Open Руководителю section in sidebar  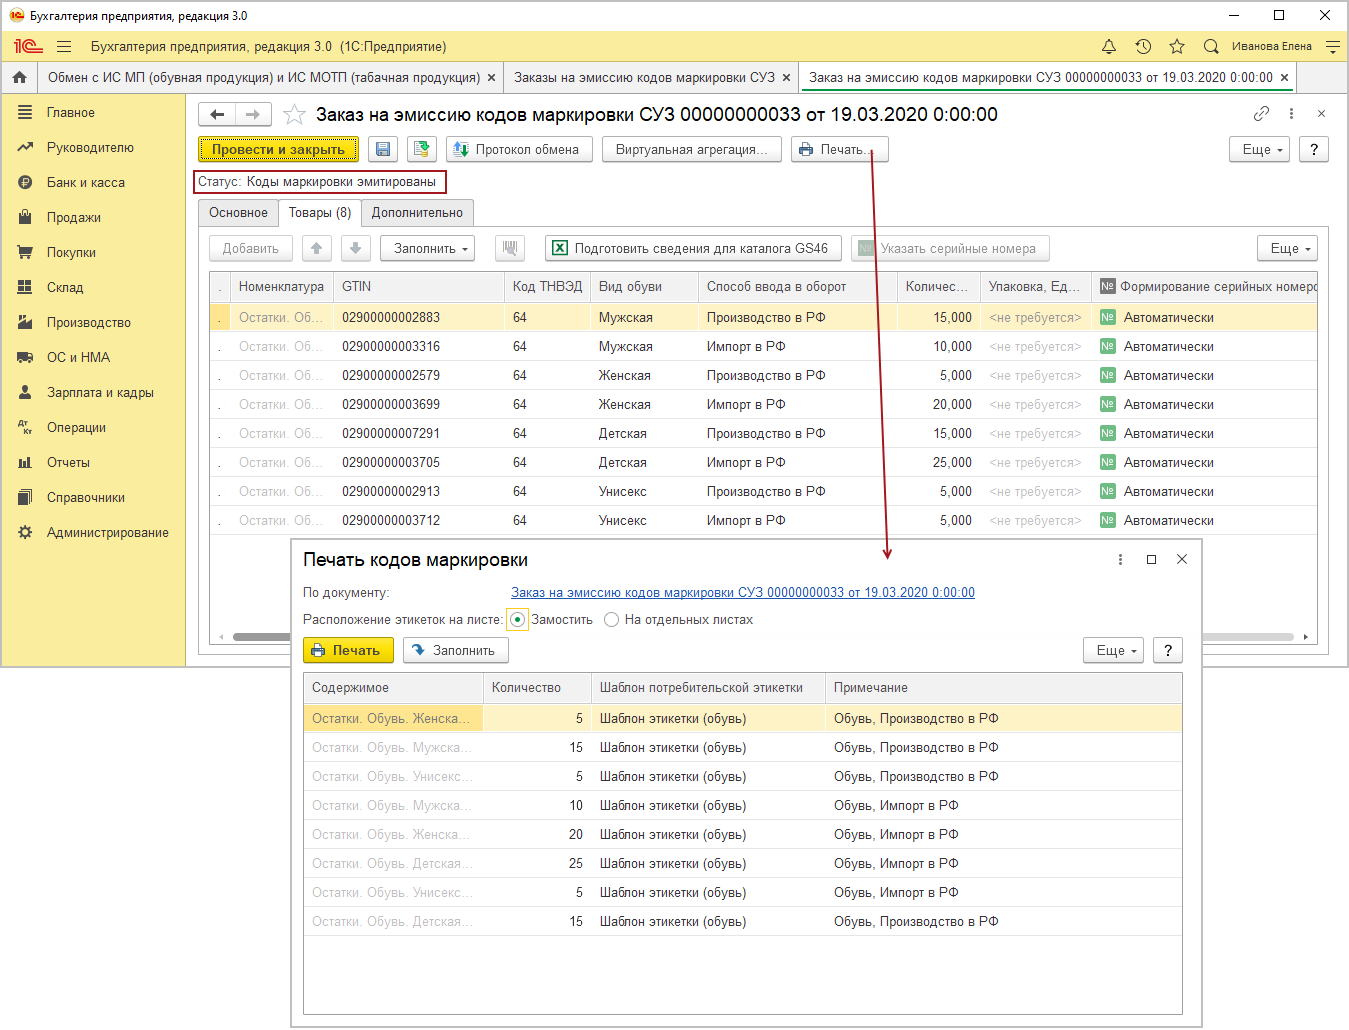[x=90, y=148]
